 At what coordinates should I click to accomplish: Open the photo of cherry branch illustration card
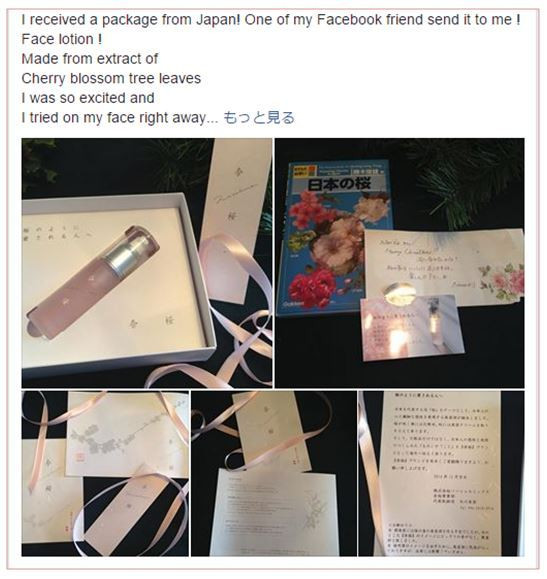click(105, 473)
